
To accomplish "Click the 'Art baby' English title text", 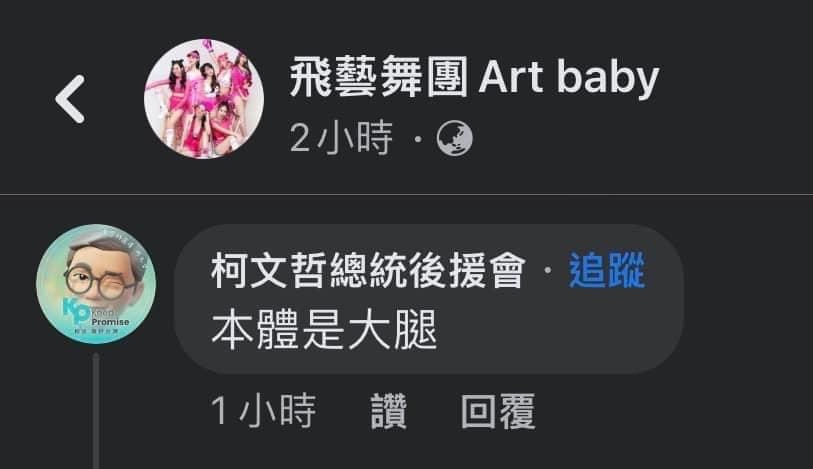I will click(569, 79).
